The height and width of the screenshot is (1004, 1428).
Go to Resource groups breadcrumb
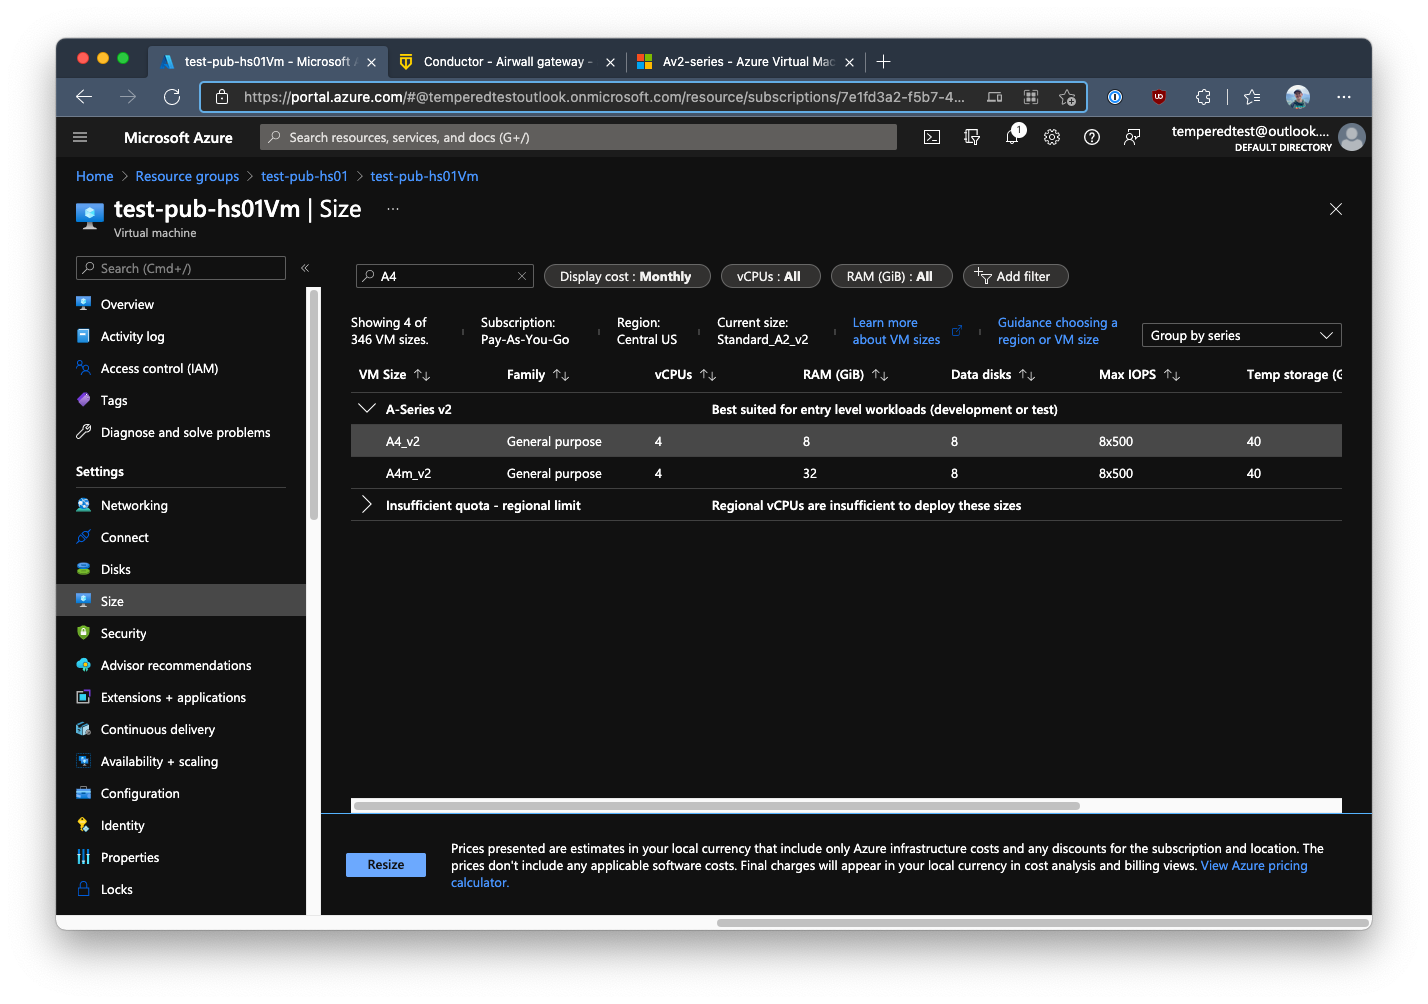[x=187, y=176]
